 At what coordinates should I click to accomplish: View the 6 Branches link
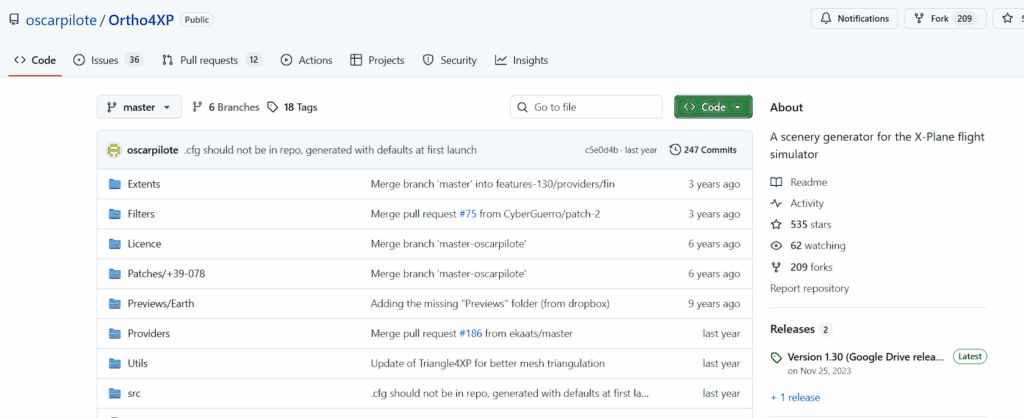pyautogui.click(x=226, y=107)
